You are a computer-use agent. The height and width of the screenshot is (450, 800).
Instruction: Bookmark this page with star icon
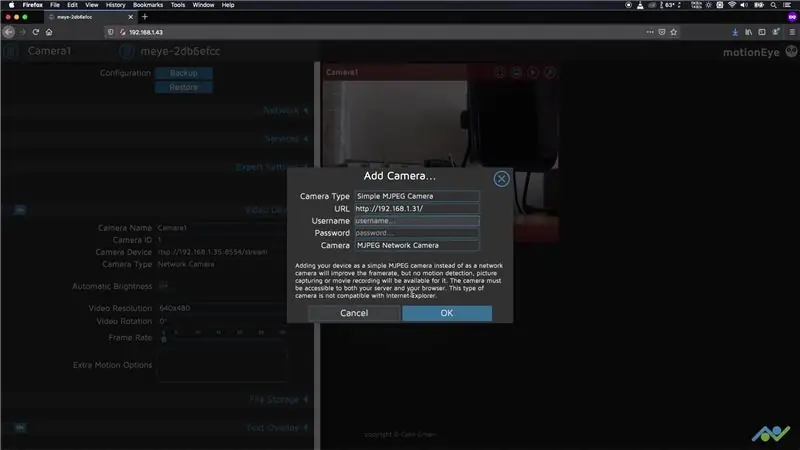pos(674,32)
